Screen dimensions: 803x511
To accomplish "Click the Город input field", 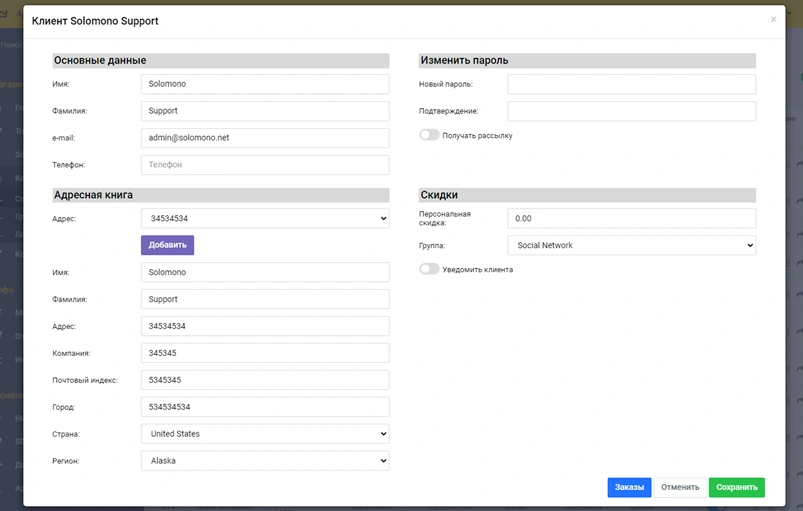I will pos(265,407).
